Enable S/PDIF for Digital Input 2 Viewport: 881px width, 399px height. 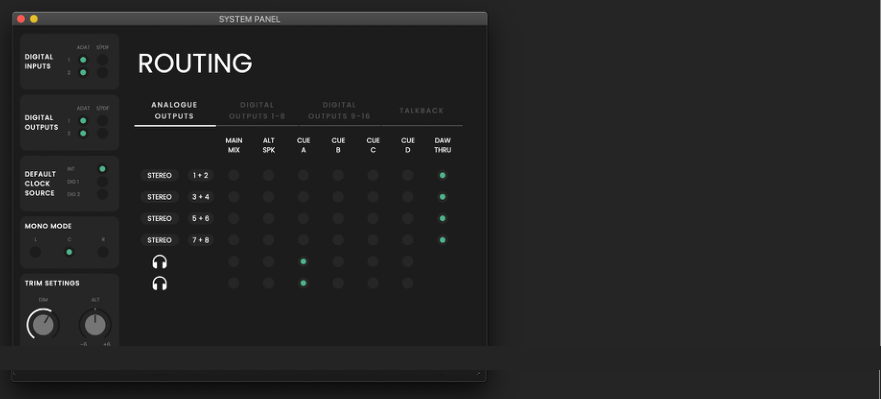pos(102,72)
